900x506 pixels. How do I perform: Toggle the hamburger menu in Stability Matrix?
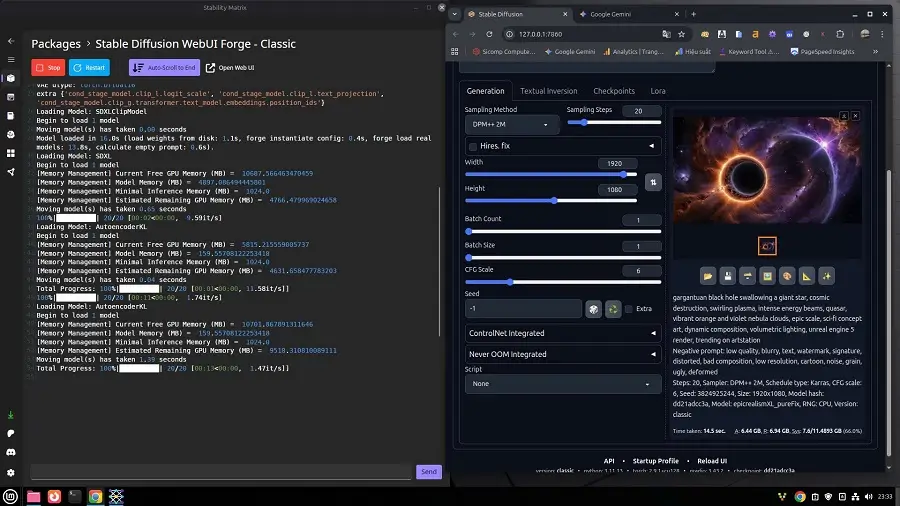point(11,60)
